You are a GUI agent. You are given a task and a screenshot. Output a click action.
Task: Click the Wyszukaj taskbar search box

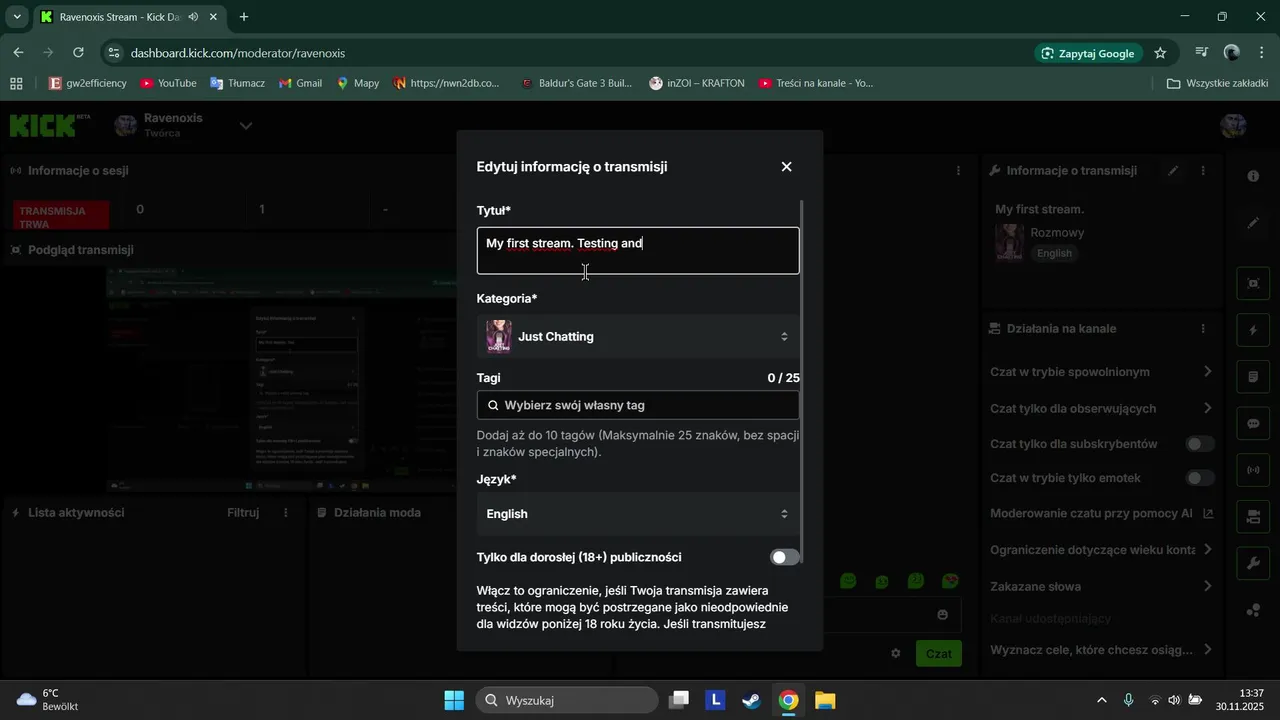click(x=565, y=700)
